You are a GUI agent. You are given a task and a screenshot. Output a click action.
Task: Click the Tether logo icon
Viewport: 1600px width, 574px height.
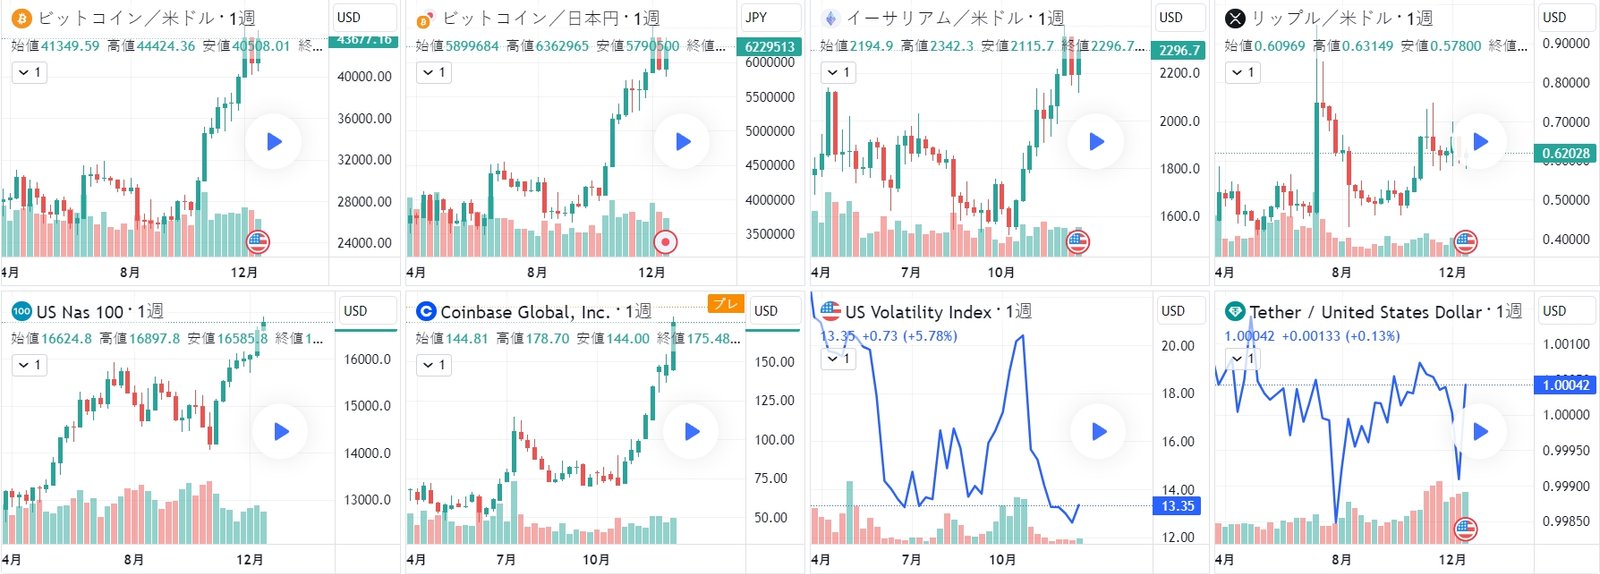point(1235,311)
